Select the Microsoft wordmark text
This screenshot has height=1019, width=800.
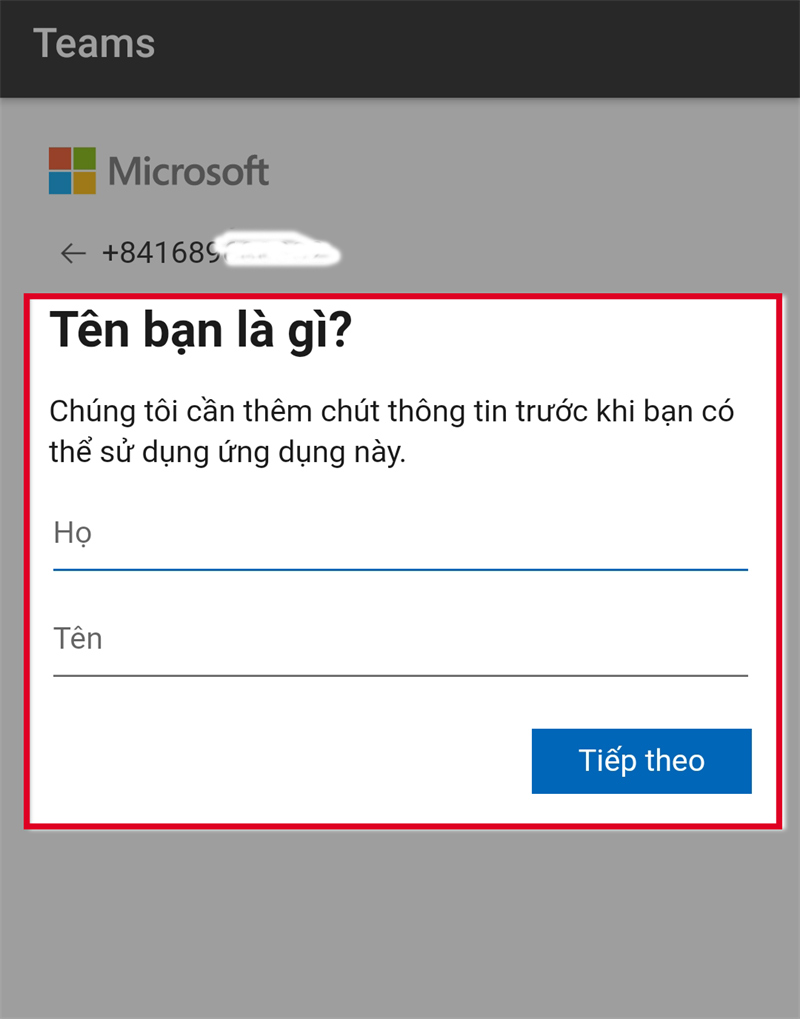point(190,170)
